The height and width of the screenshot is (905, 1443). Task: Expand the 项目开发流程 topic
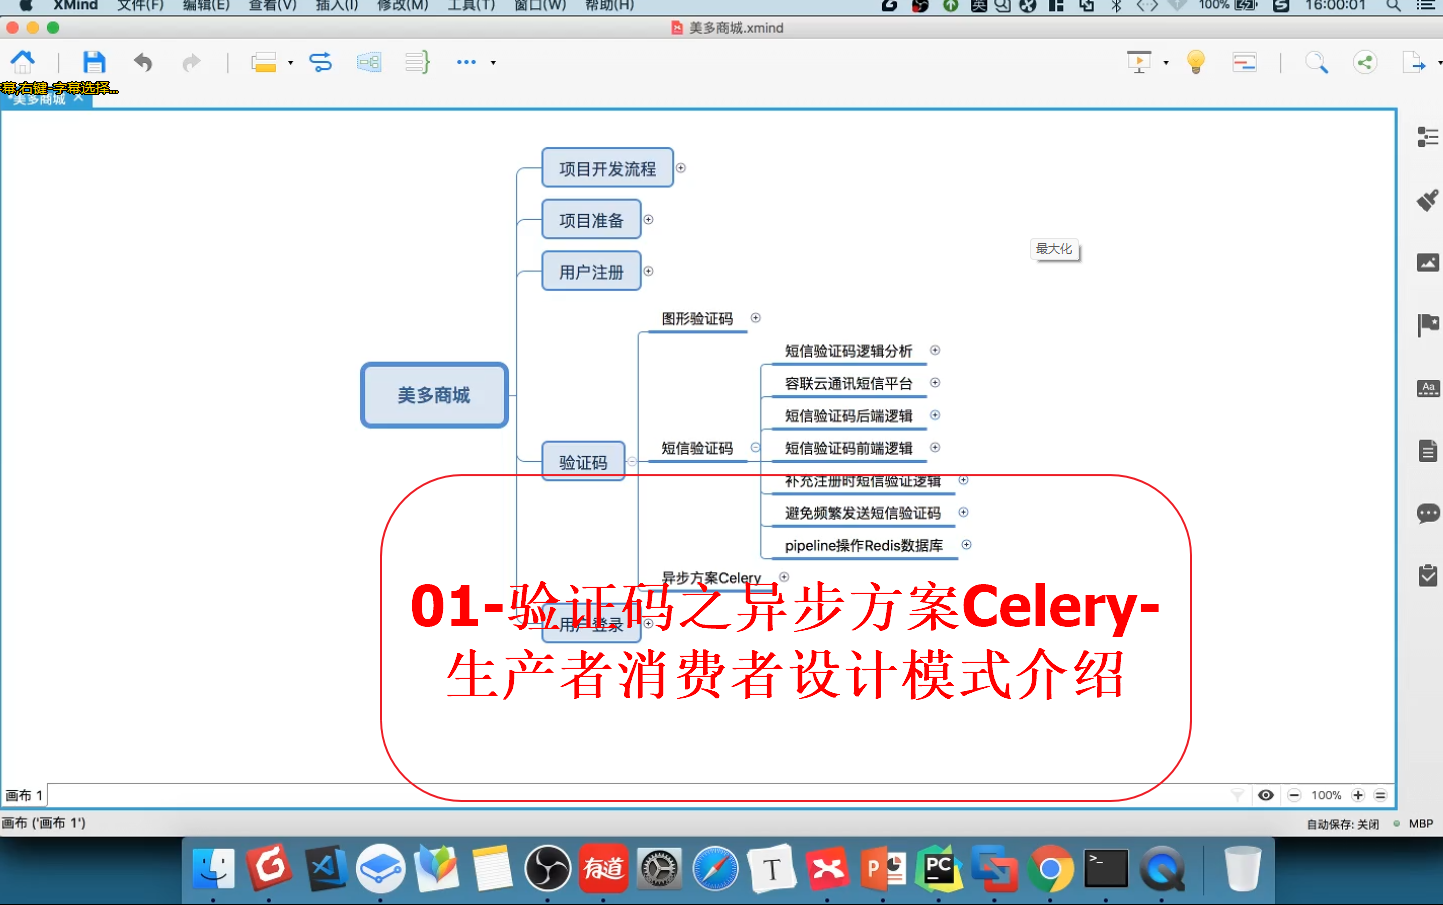point(681,168)
